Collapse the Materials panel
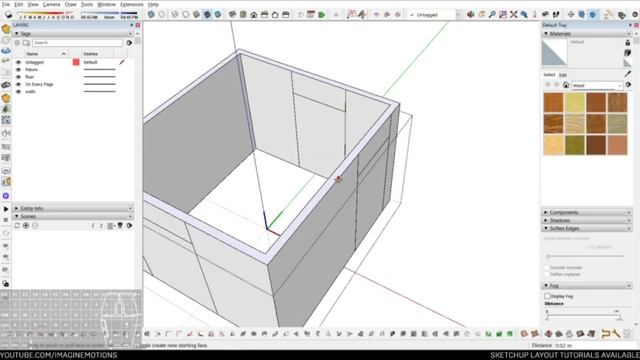640x360 pixels. (546, 33)
